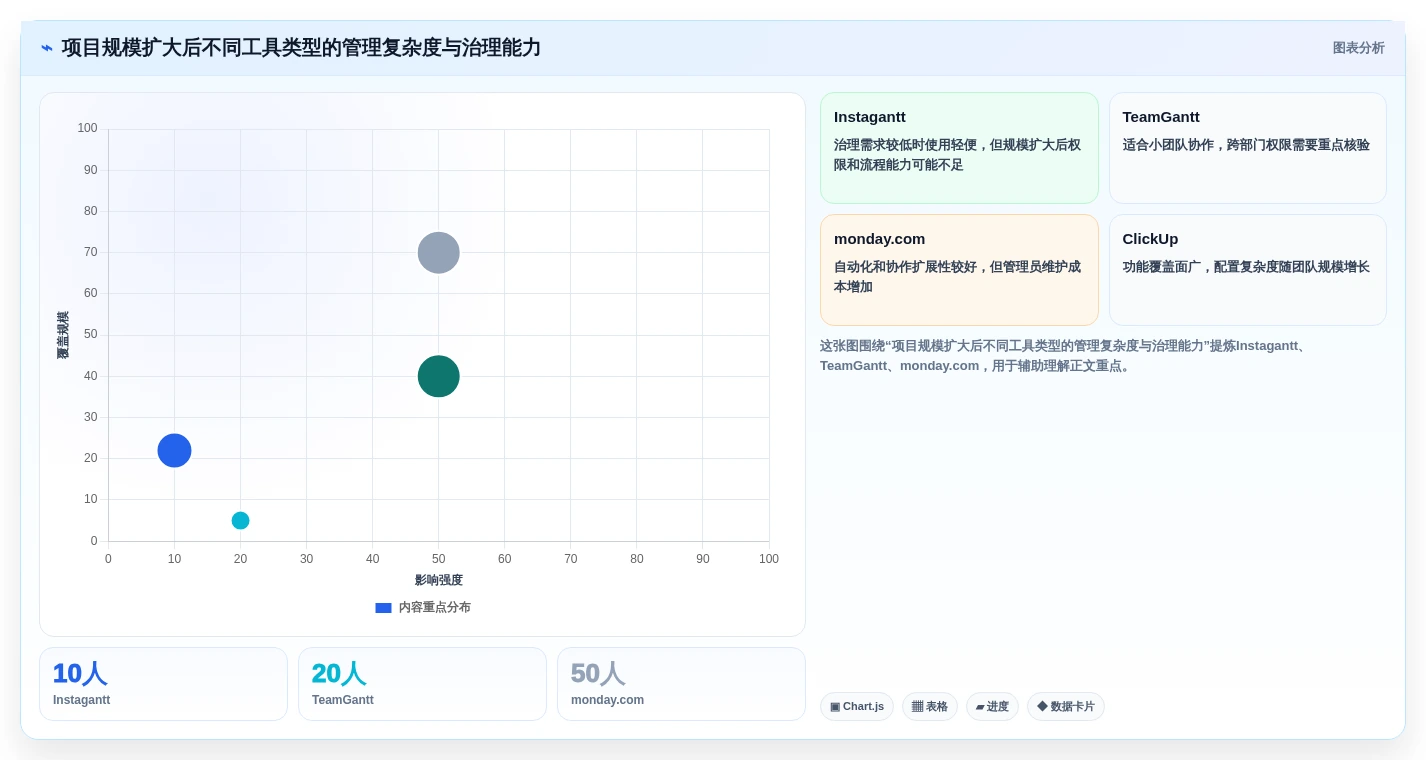Click the x-axis tick label 100

point(768,559)
